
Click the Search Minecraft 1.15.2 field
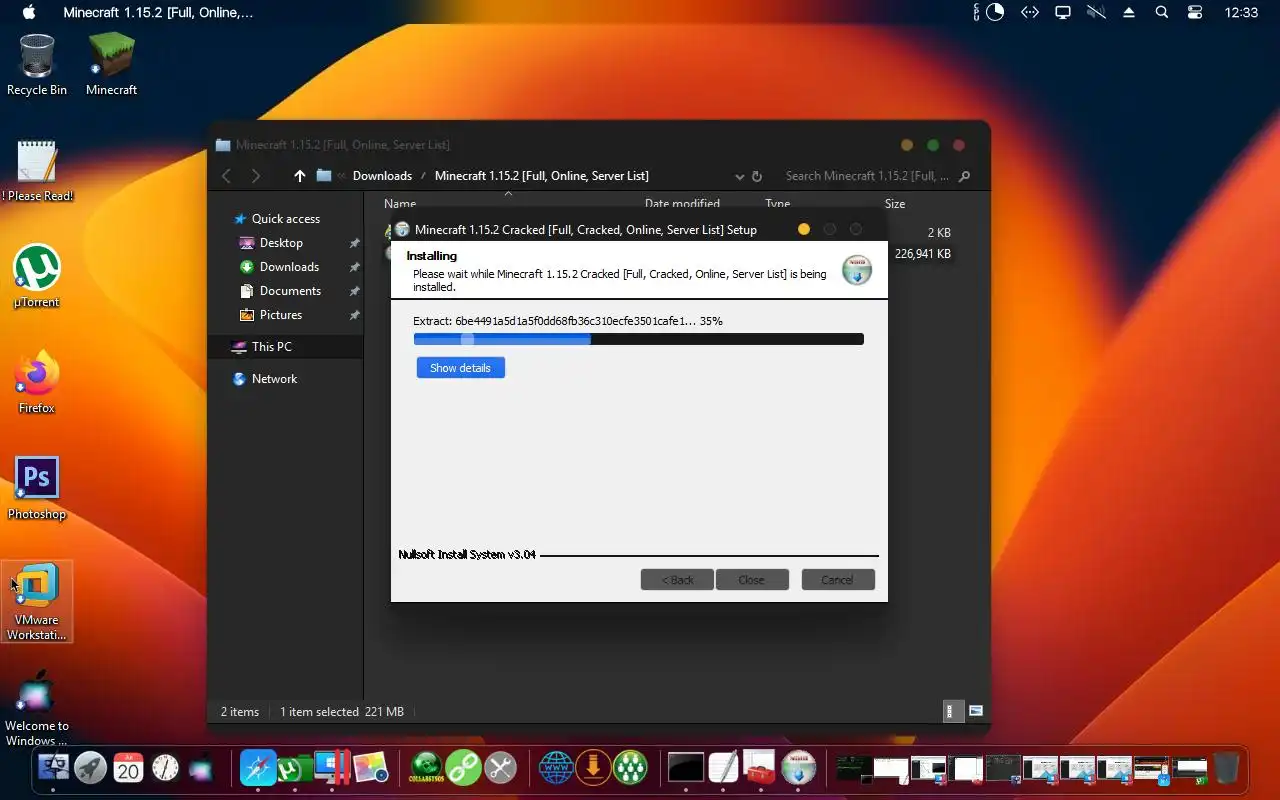(866, 176)
